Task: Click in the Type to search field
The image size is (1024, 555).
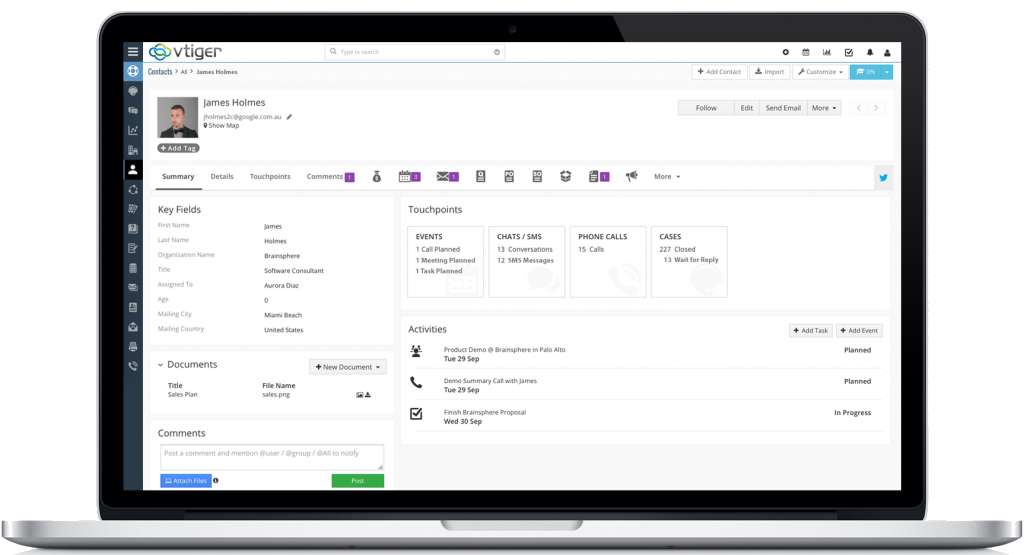Action: pos(415,52)
